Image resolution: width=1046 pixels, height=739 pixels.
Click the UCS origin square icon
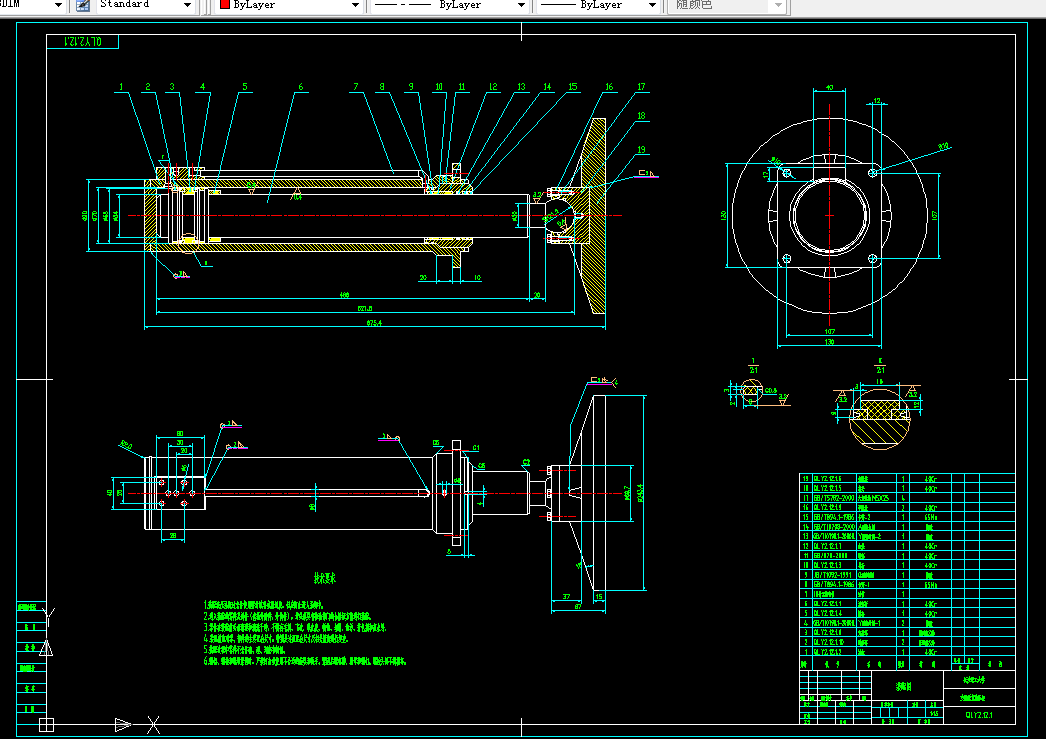coord(45,723)
